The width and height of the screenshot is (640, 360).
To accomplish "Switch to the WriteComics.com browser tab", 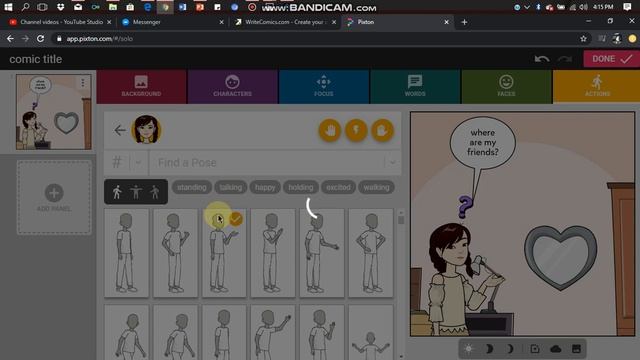I will click(286, 22).
